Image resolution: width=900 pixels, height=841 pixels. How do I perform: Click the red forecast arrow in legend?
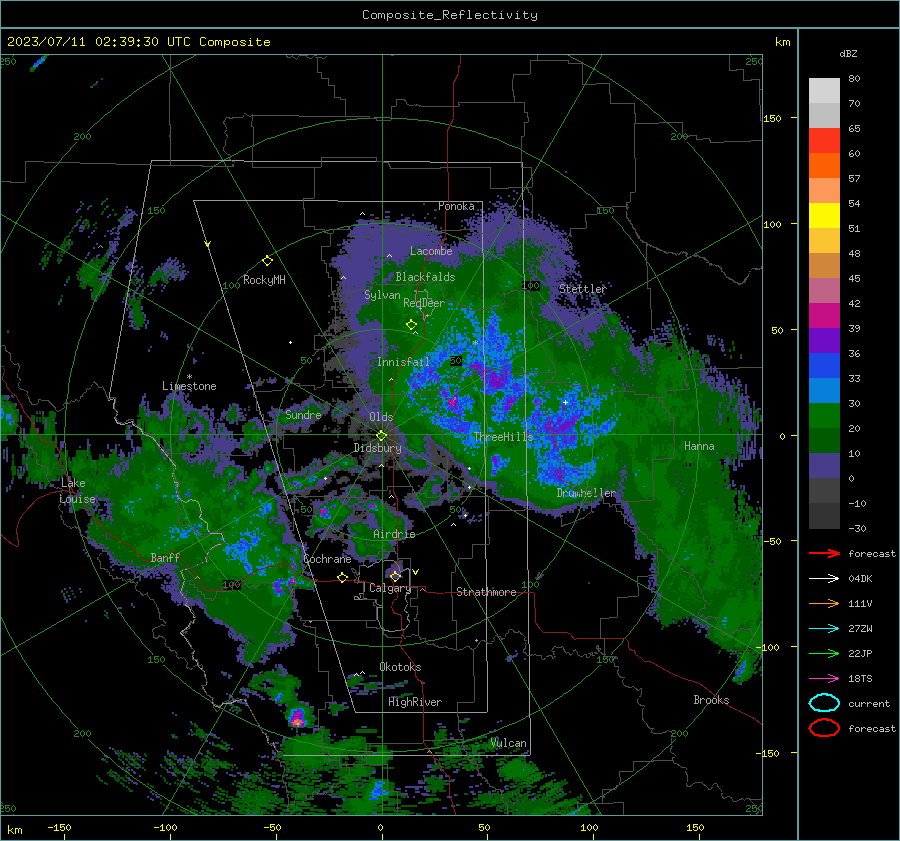tap(824, 553)
